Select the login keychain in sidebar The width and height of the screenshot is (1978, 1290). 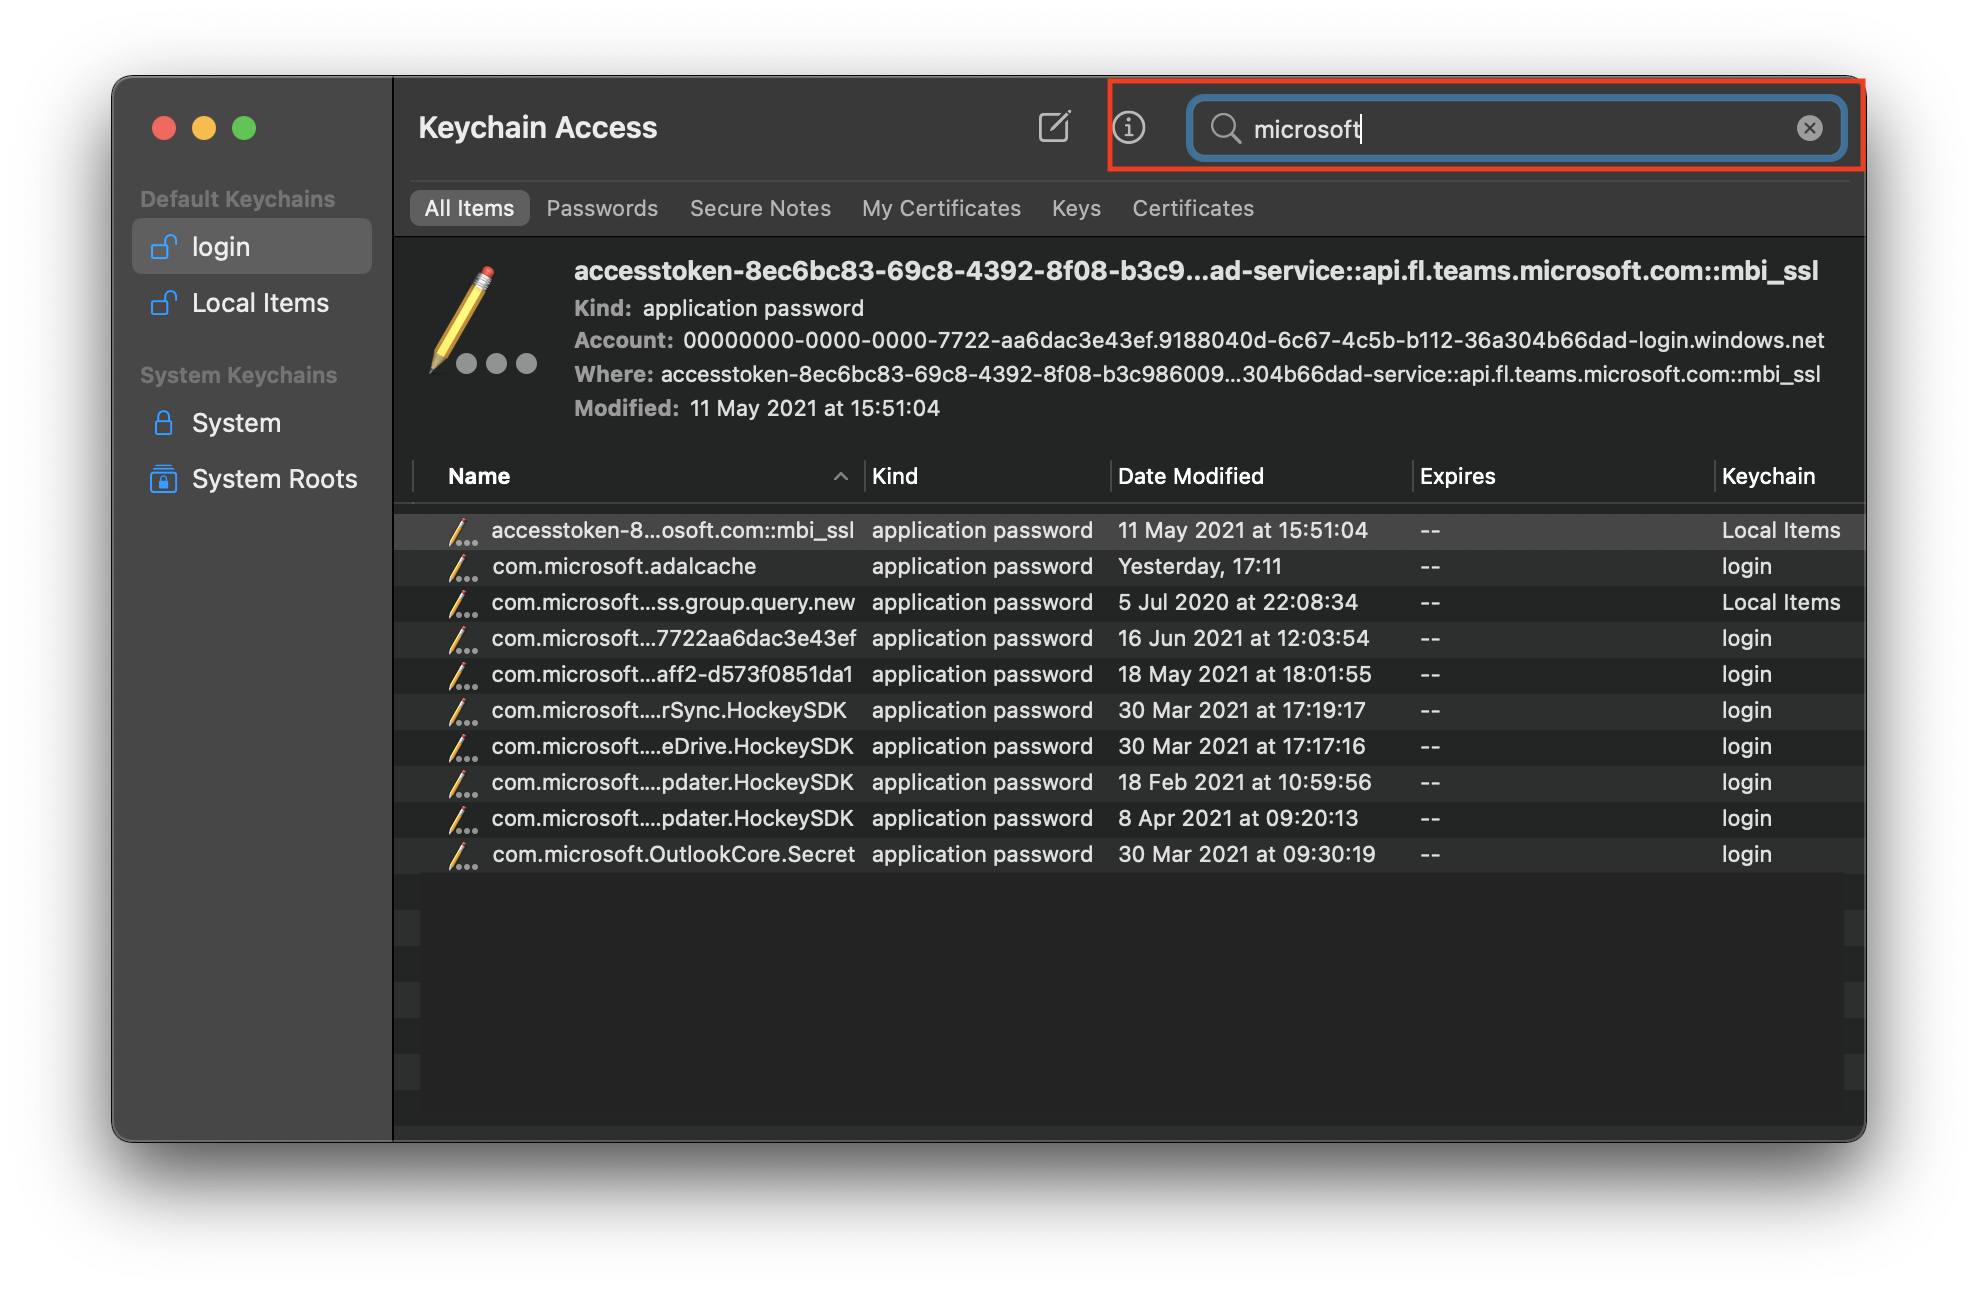coord(252,246)
